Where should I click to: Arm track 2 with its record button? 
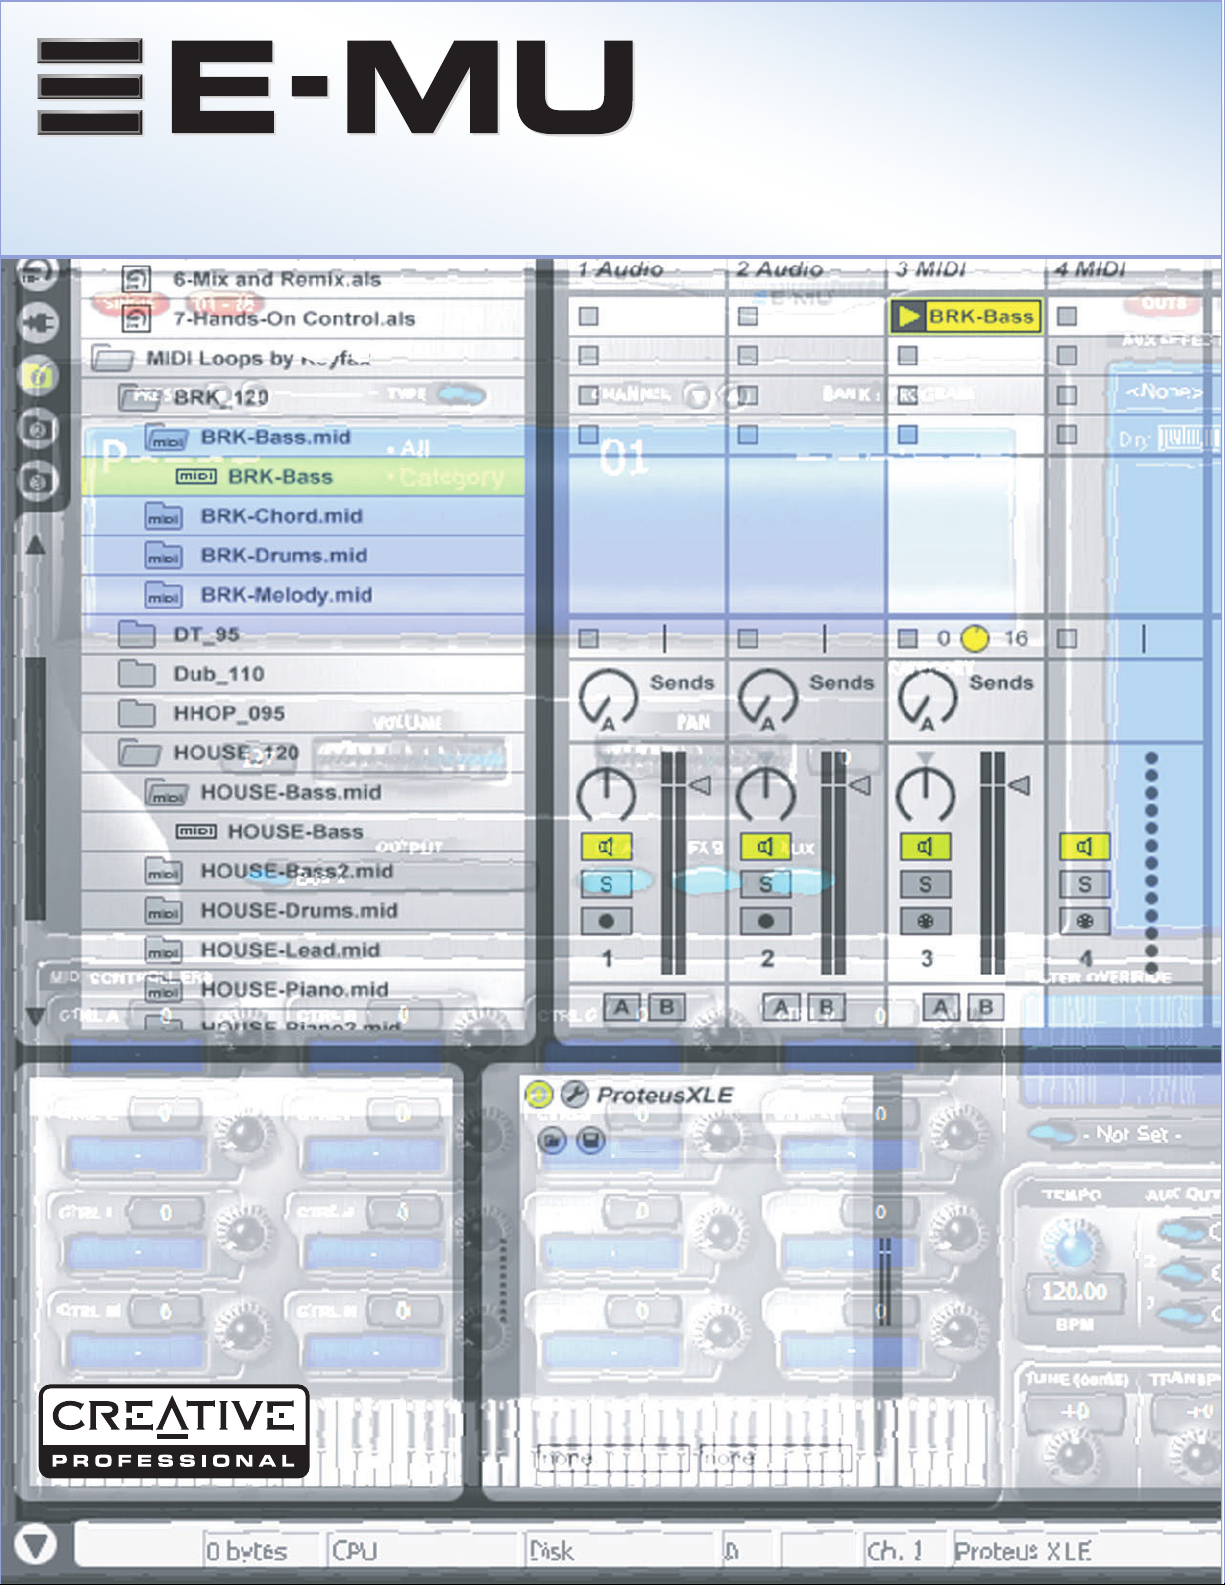coord(766,922)
